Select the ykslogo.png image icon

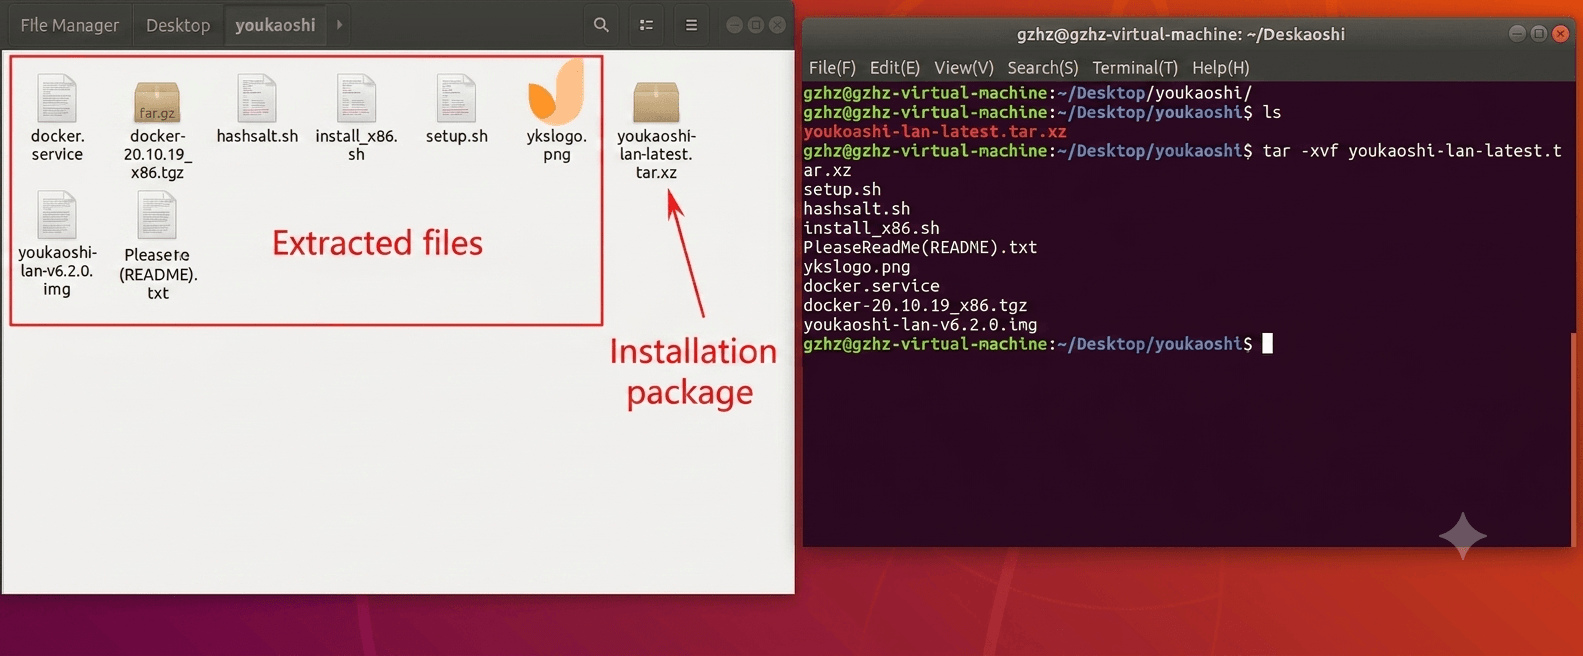tap(556, 92)
